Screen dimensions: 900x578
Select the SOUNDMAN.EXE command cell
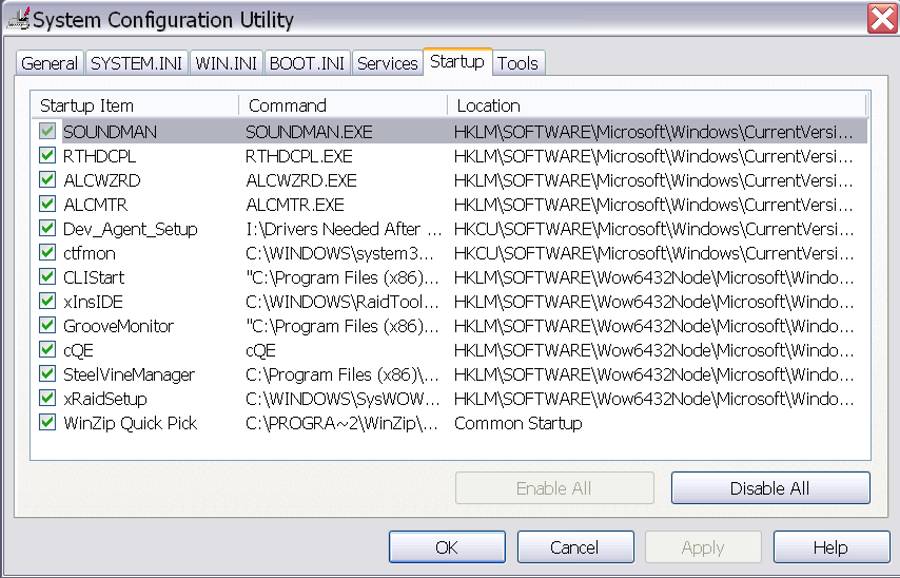309,132
